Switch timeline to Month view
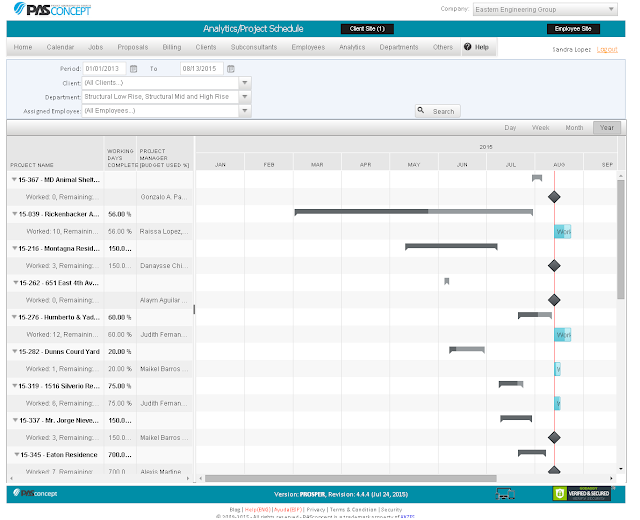This screenshot has width=640, height=520. 574,128
